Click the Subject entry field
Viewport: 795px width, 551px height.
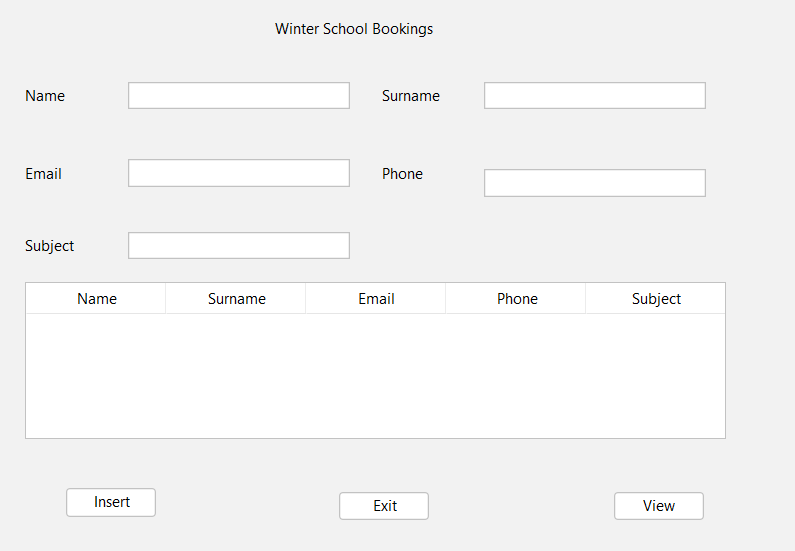[238, 246]
